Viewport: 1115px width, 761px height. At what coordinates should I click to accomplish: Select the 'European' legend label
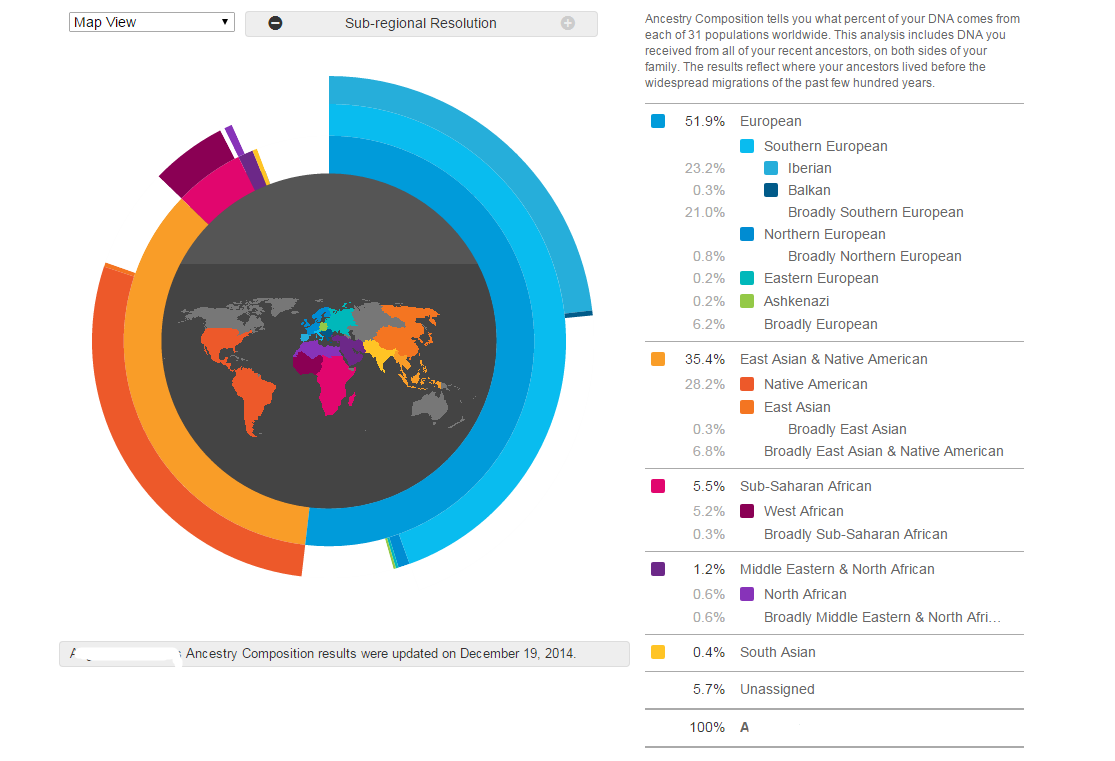(x=771, y=121)
